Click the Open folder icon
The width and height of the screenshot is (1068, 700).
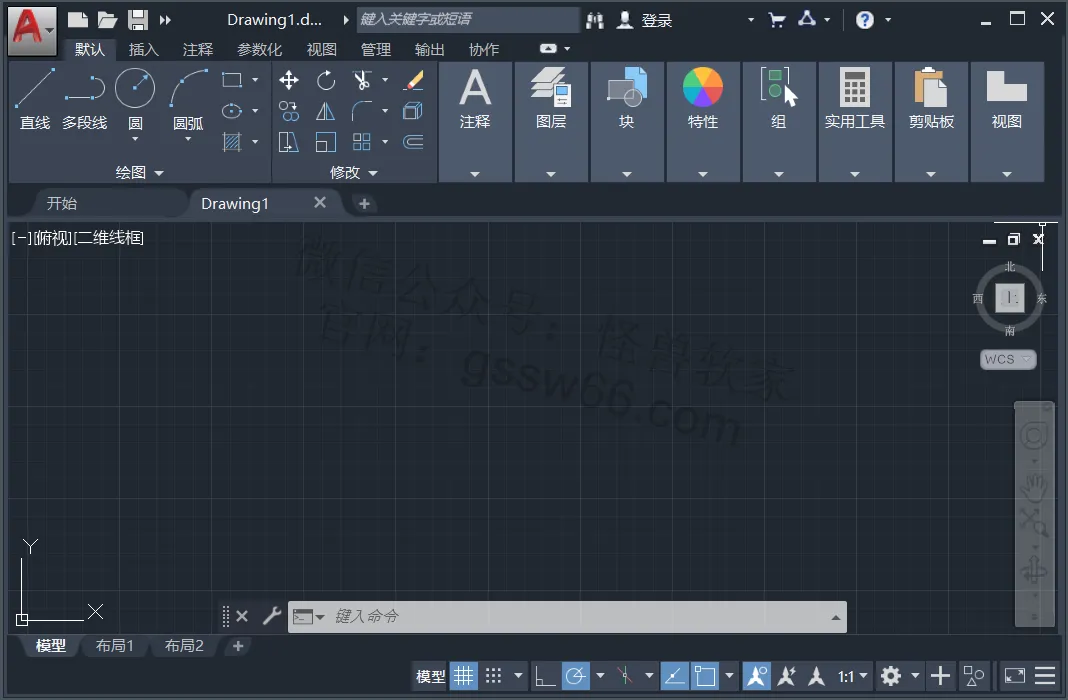click(x=108, y=20)
